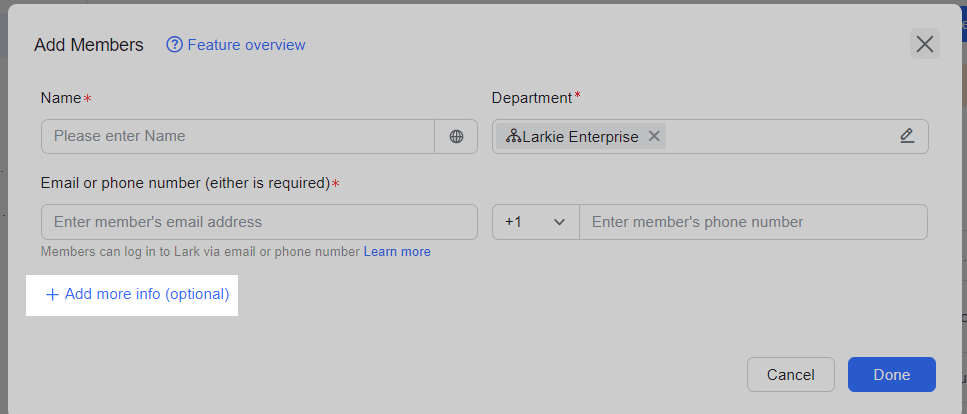Viewport: 967px width, 414px height.
Task: Open the +1 country code dropdown
Action: click(x=535, y=222)
